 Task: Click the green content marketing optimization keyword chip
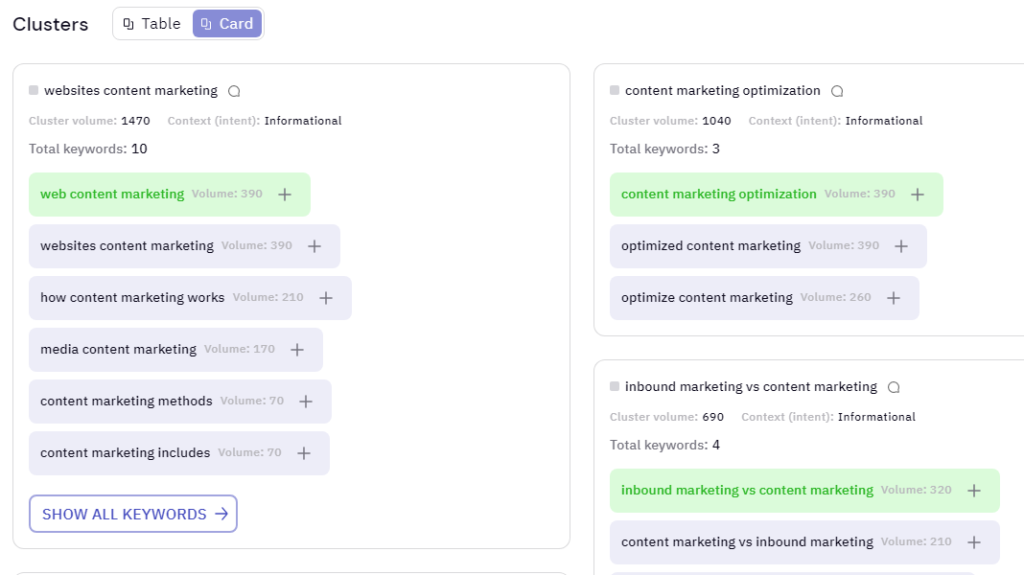pos(776,195)
